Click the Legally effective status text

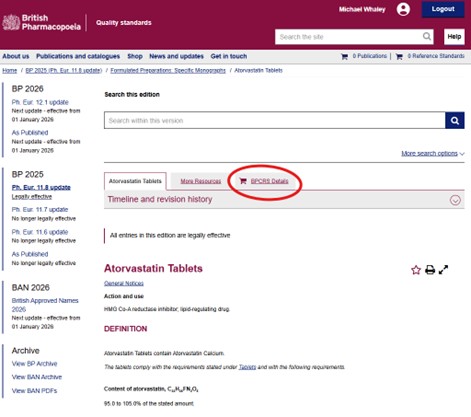pos(32,197)
